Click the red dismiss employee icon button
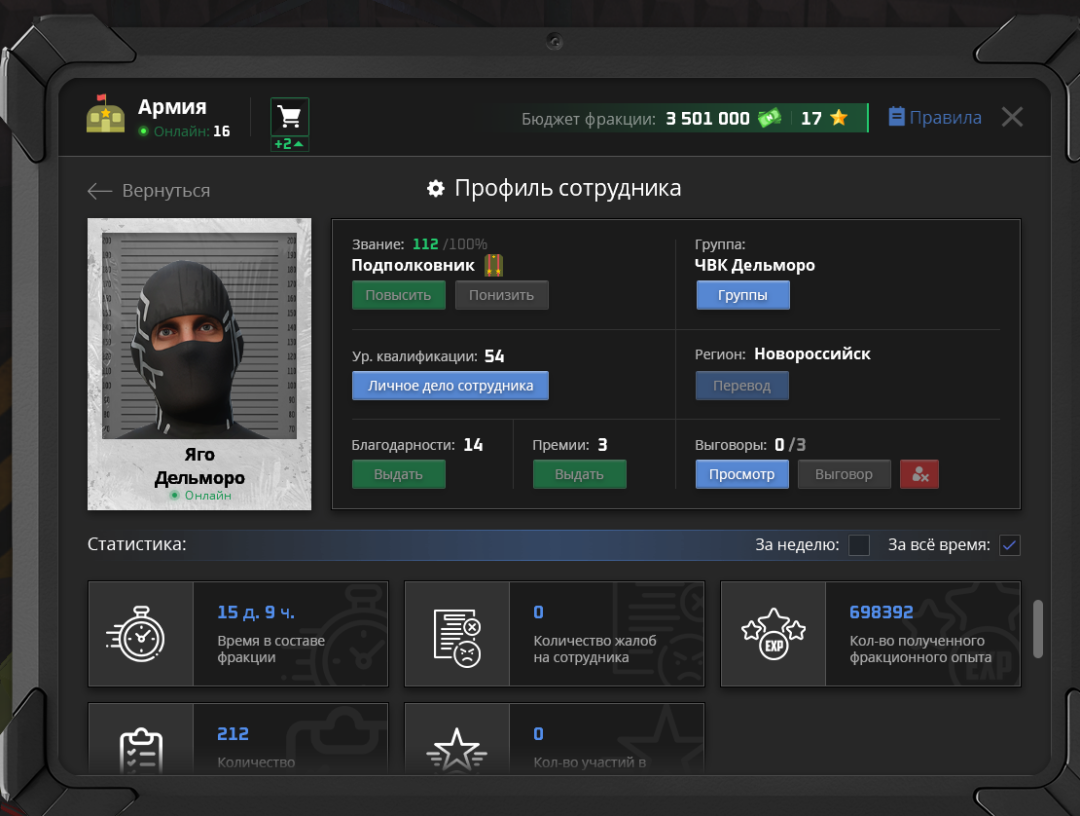 [919, 474]
